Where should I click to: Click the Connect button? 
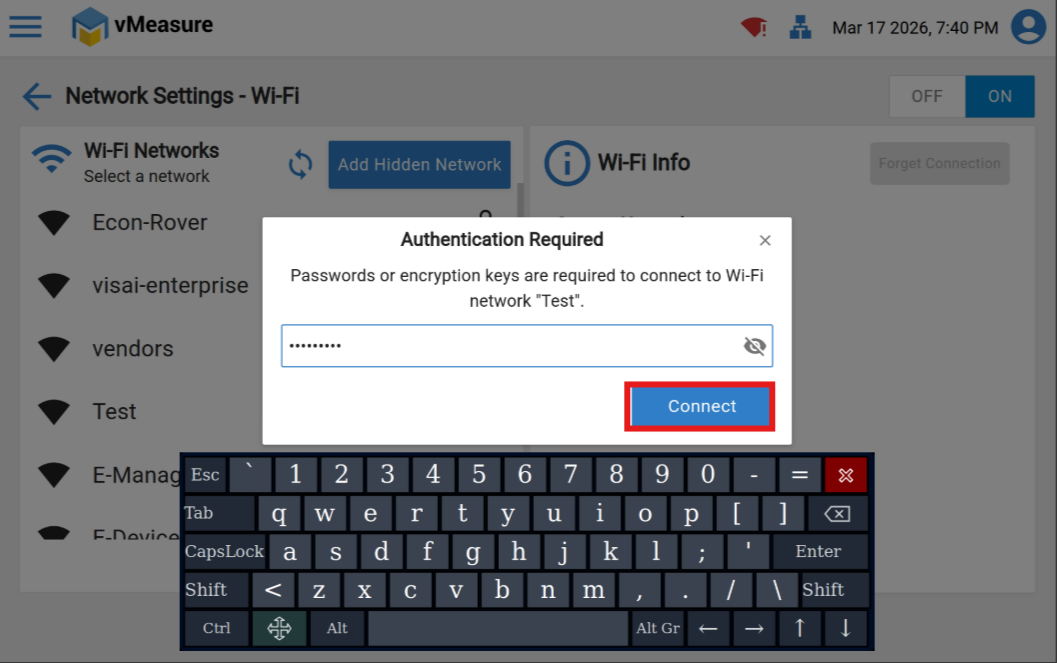click(x=702, y=406)
